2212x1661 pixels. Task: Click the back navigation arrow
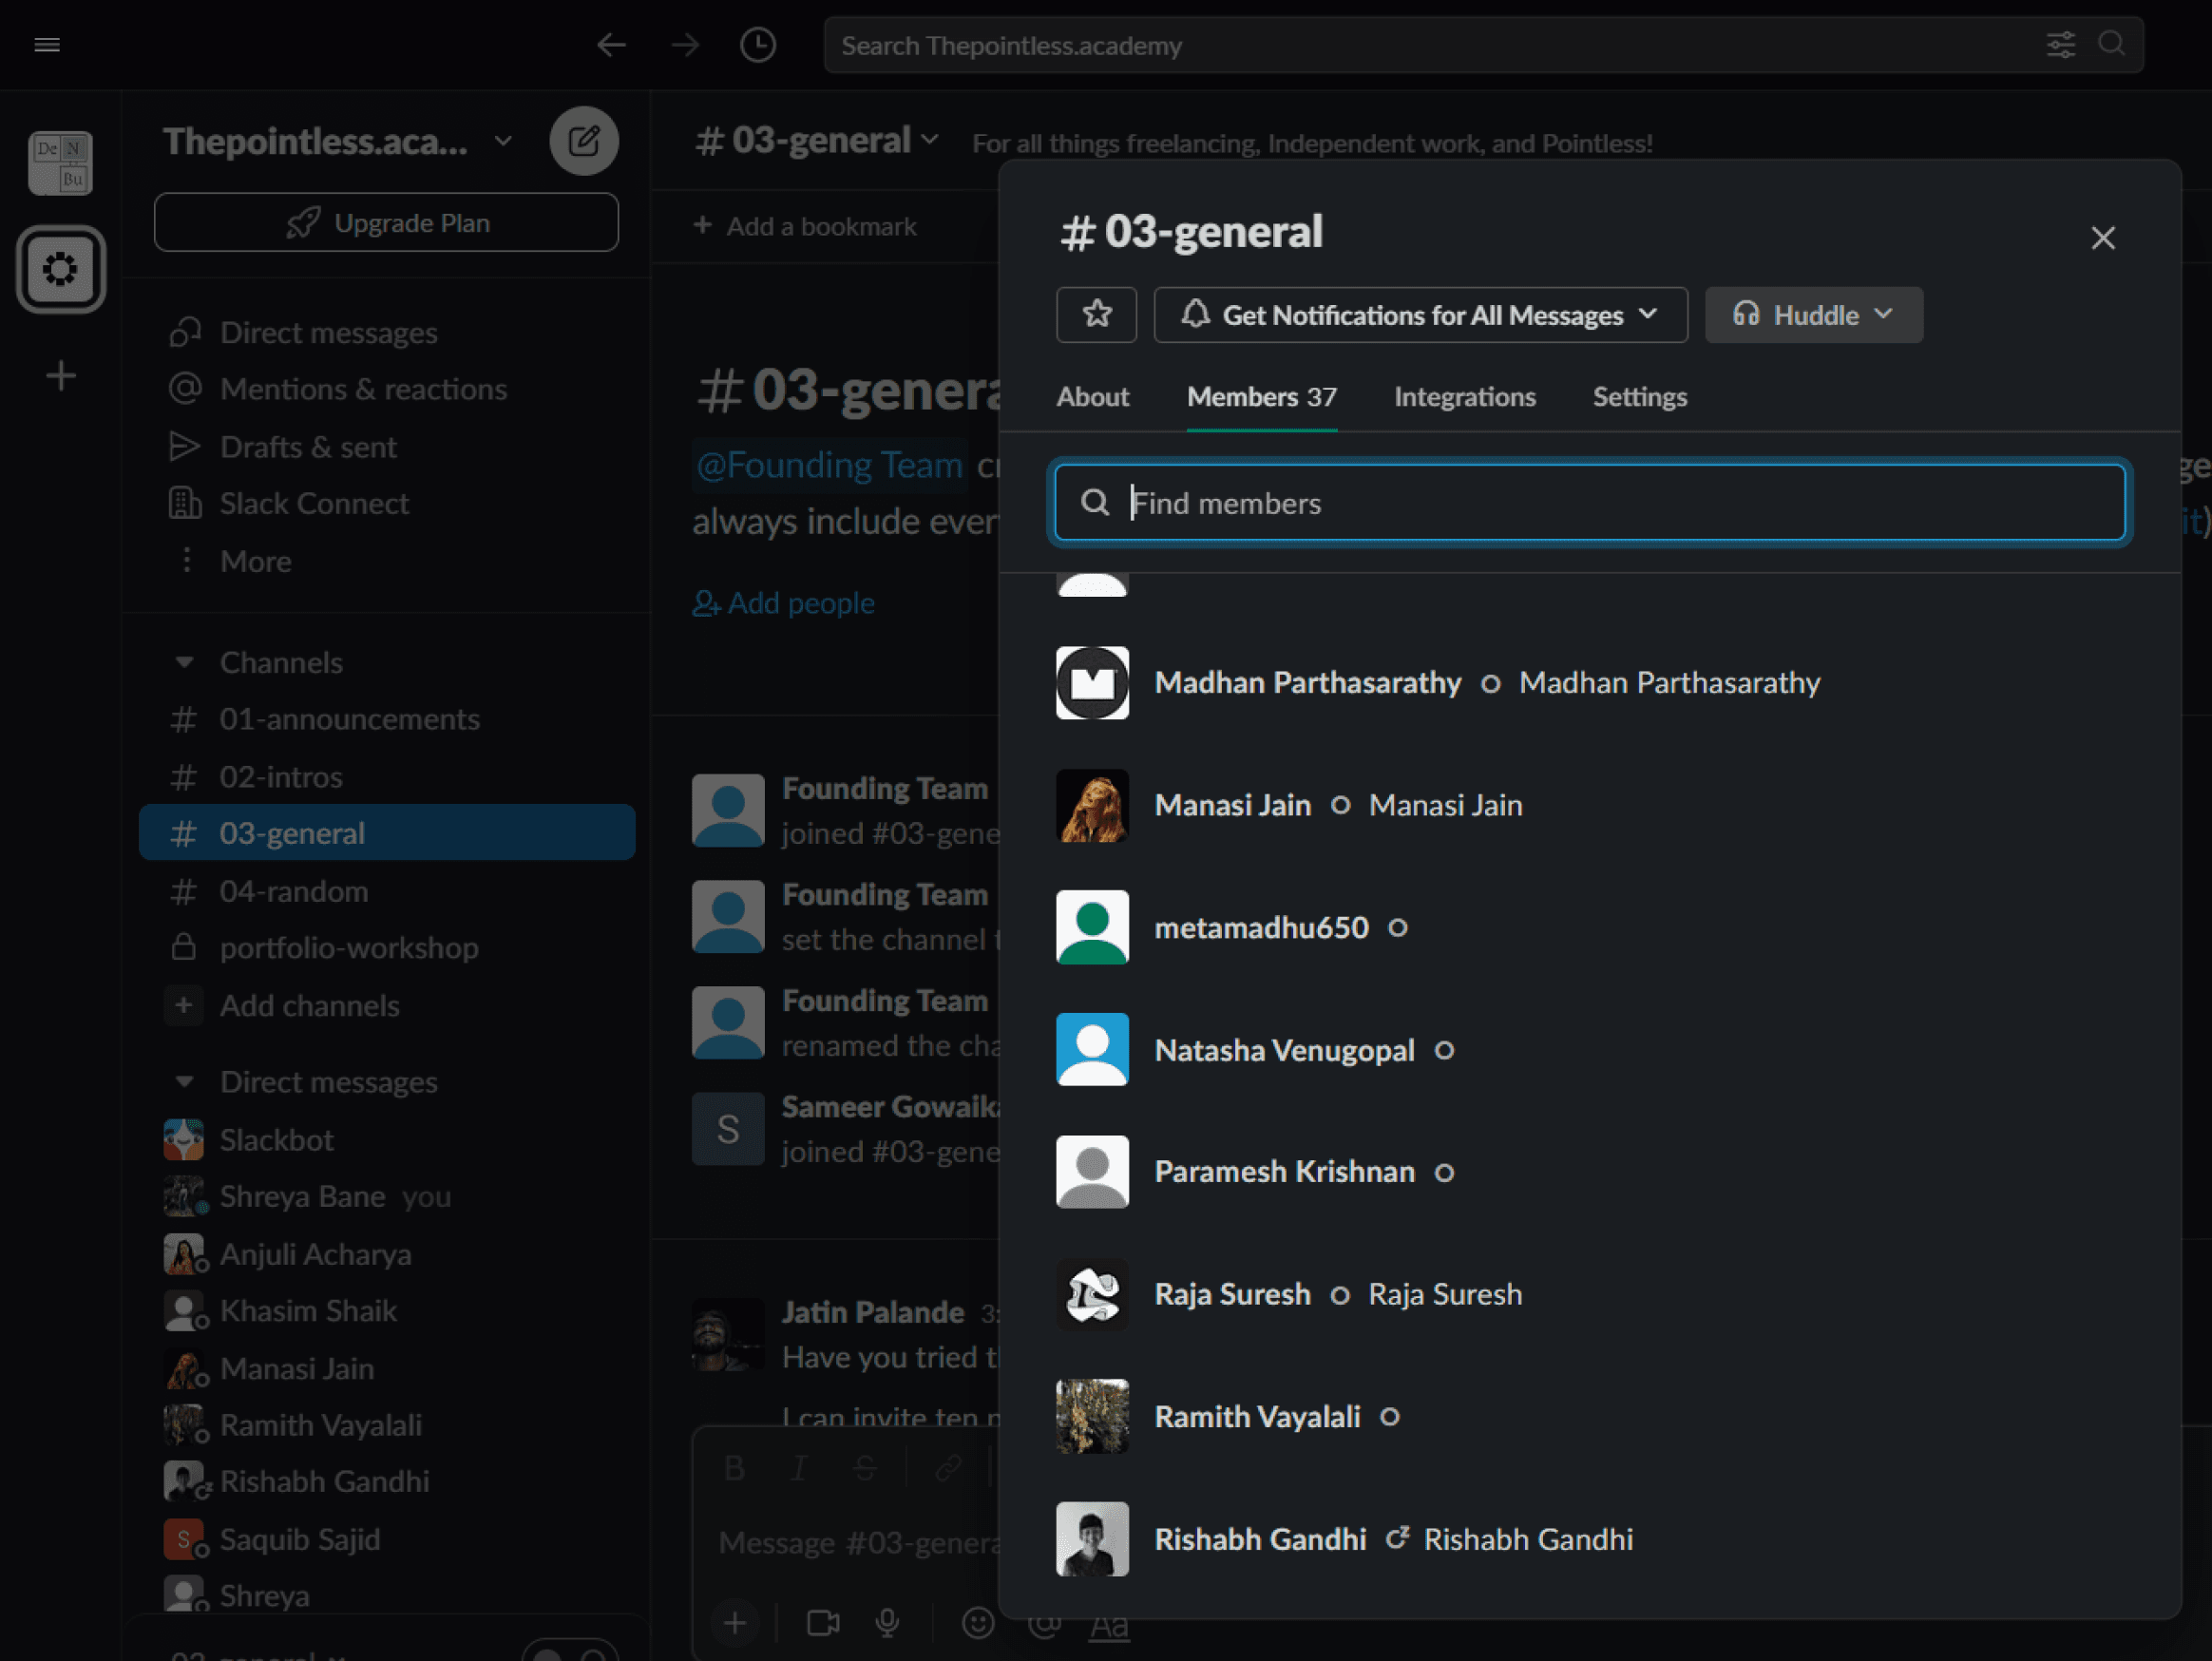point(610,45)
